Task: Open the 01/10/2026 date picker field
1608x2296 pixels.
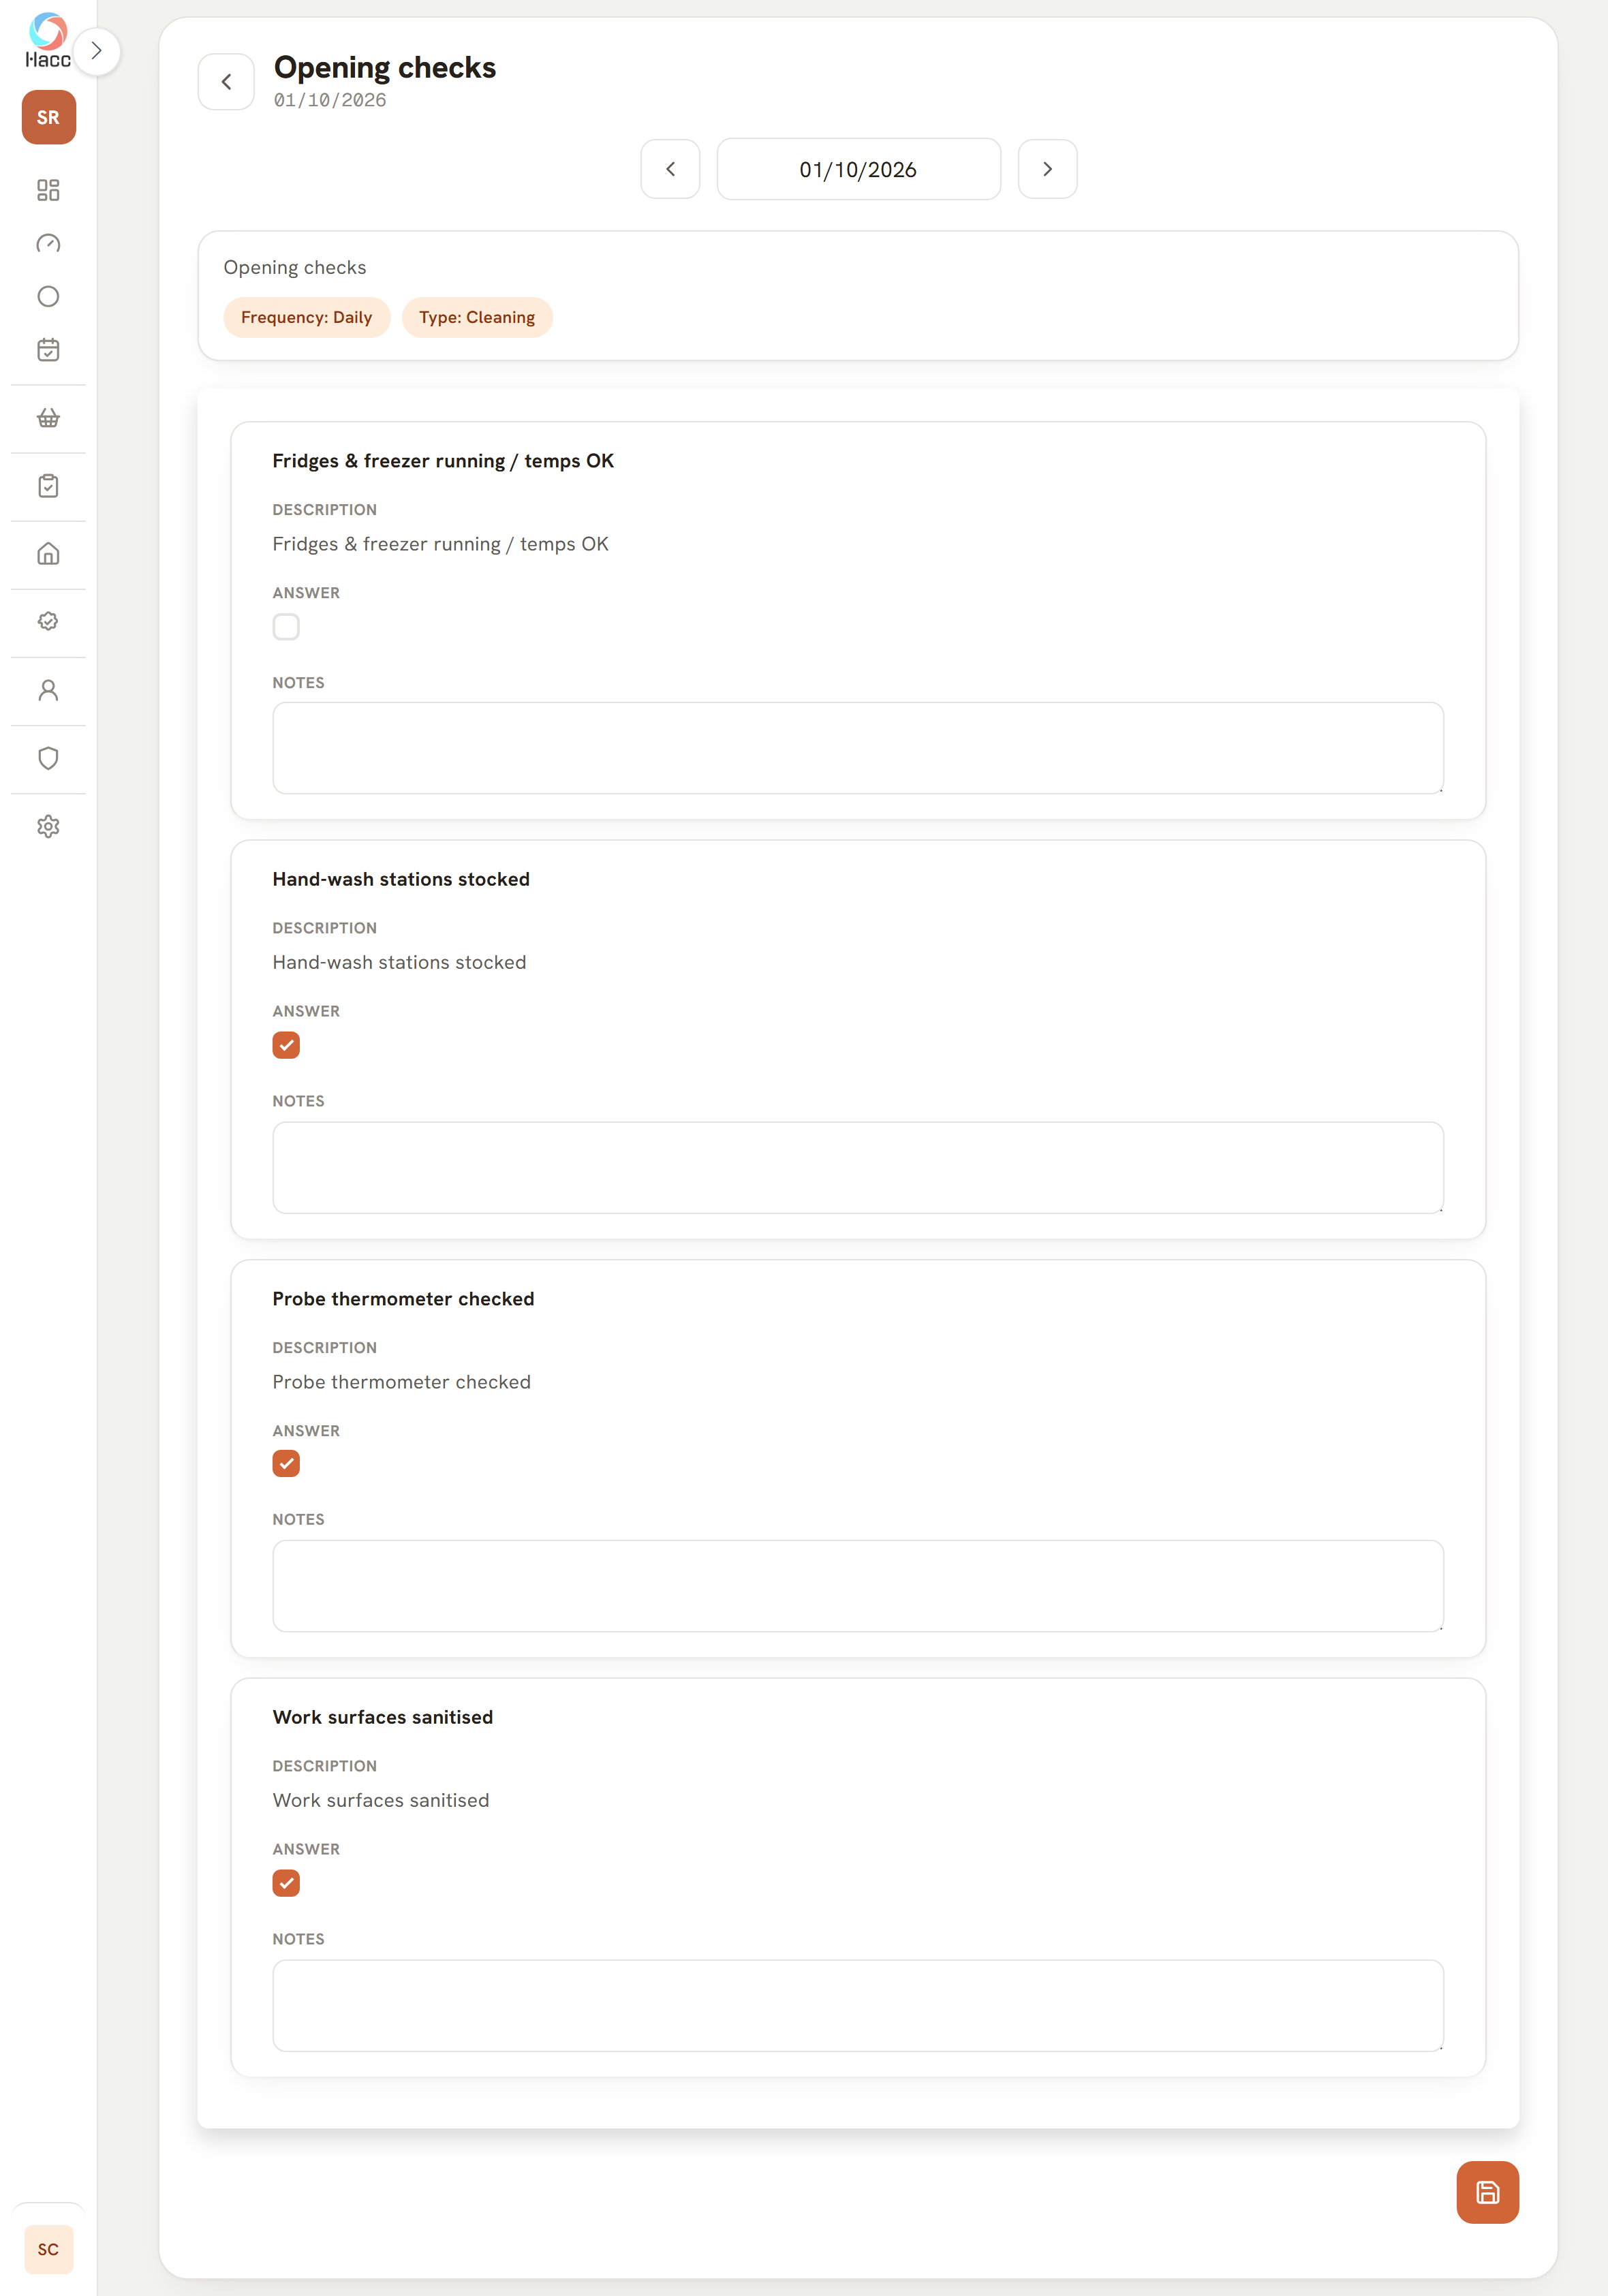Action: tap(858, 169)
